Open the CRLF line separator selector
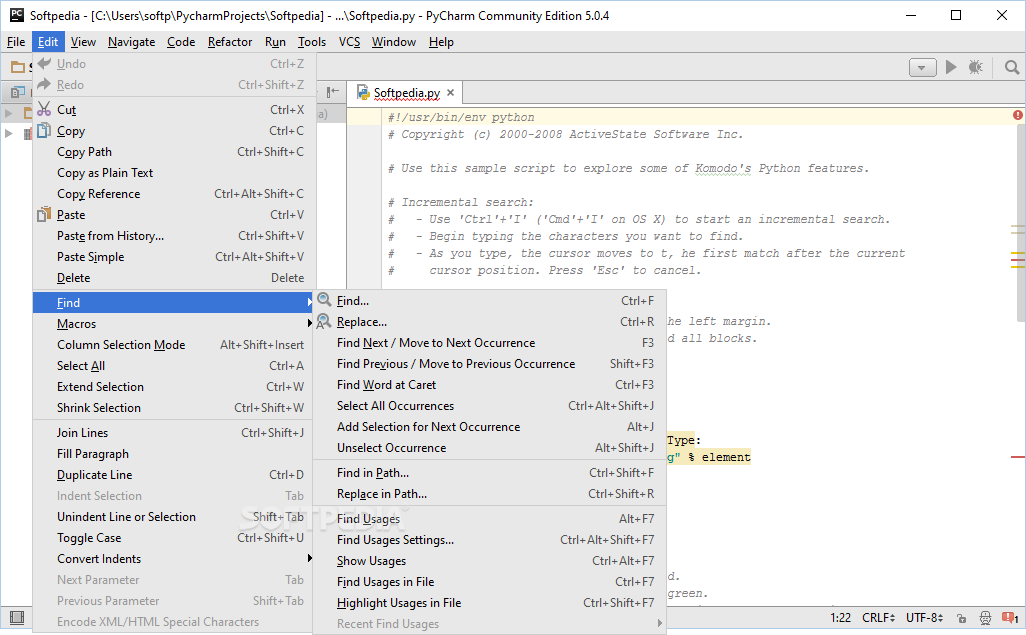Viewport: 1026px width, 635px height. pos(878,618)
